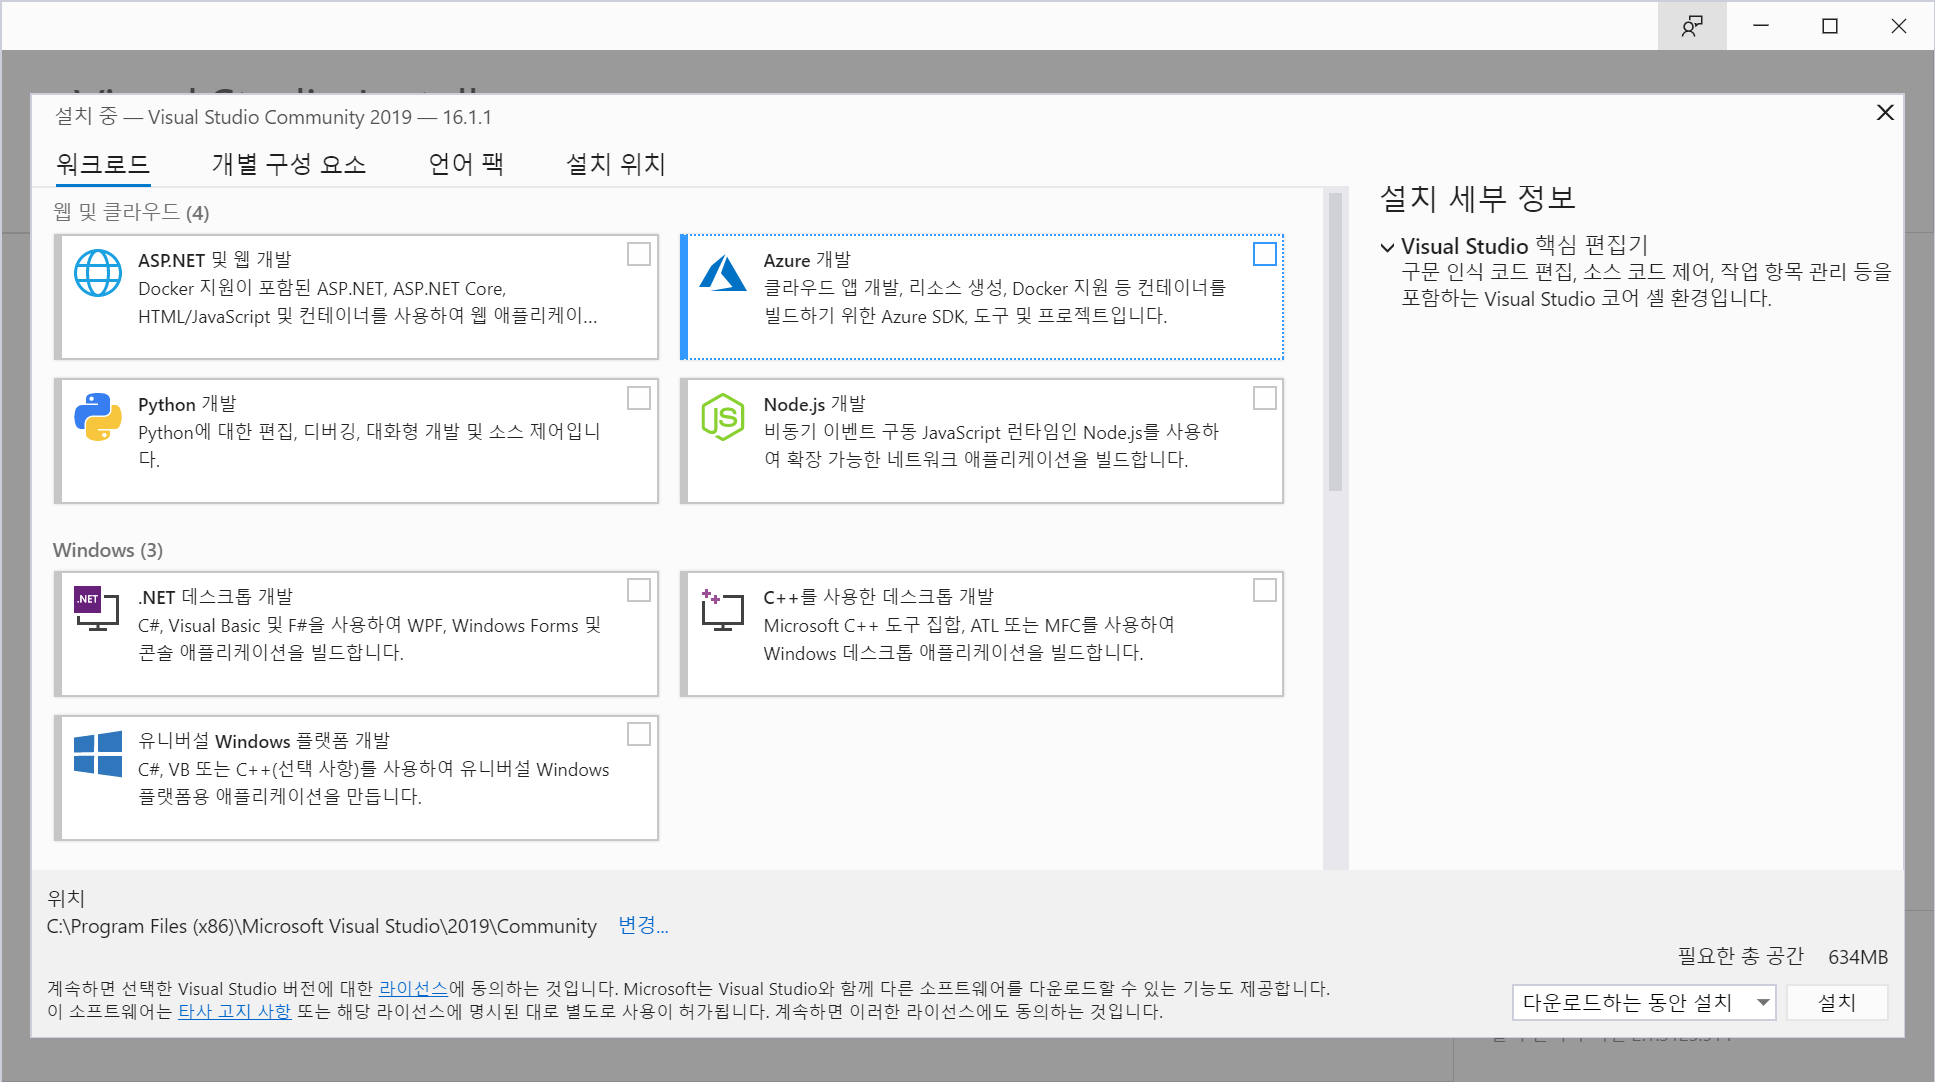Click the Azure 개발 title text
Screen dimensions: 1935x1082
[807, 260]
